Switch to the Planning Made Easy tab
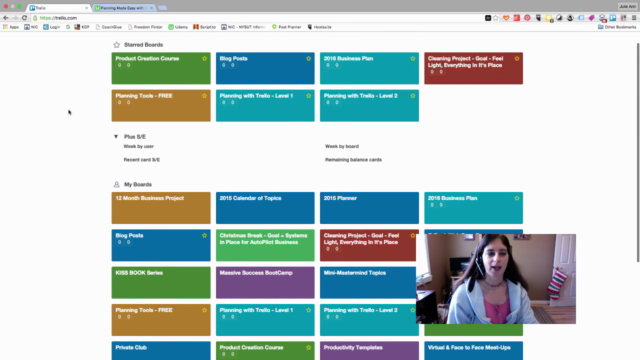 [124, 8]
